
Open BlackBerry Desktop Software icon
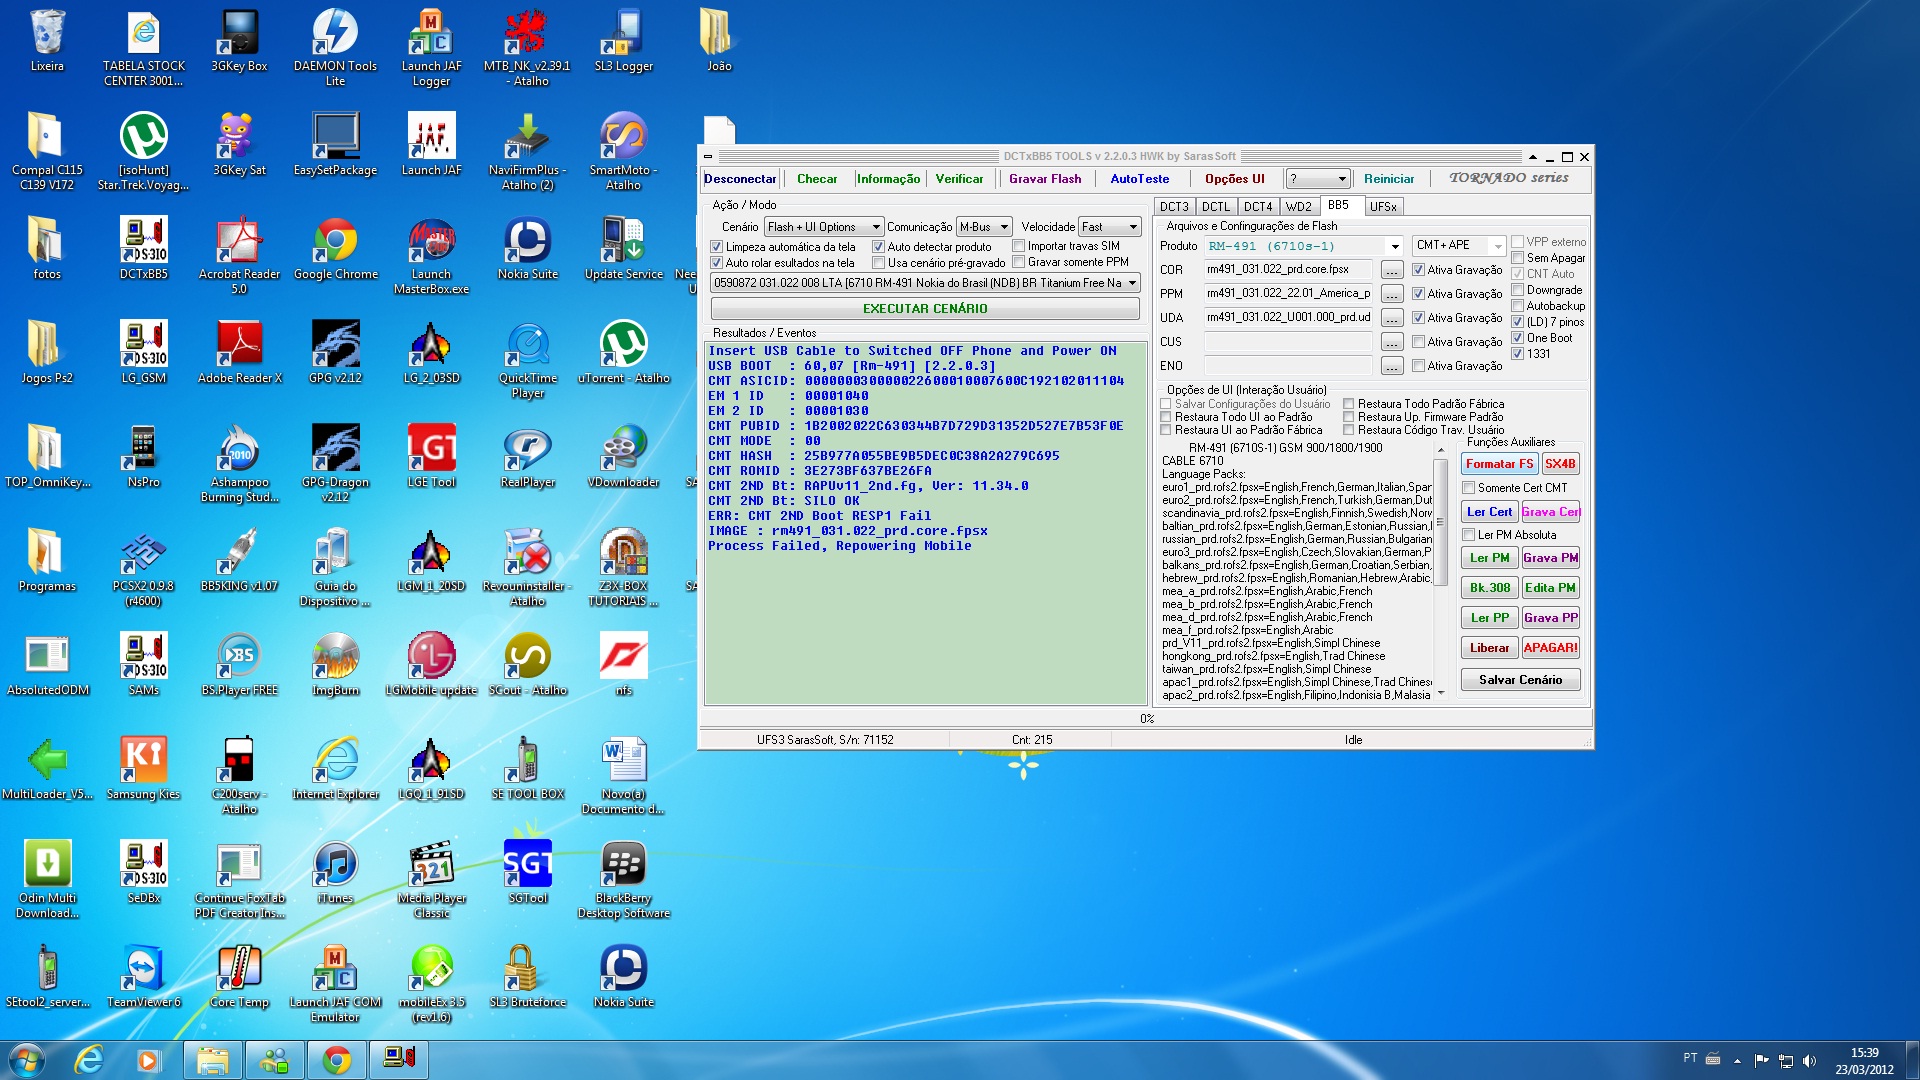(623, 880)
